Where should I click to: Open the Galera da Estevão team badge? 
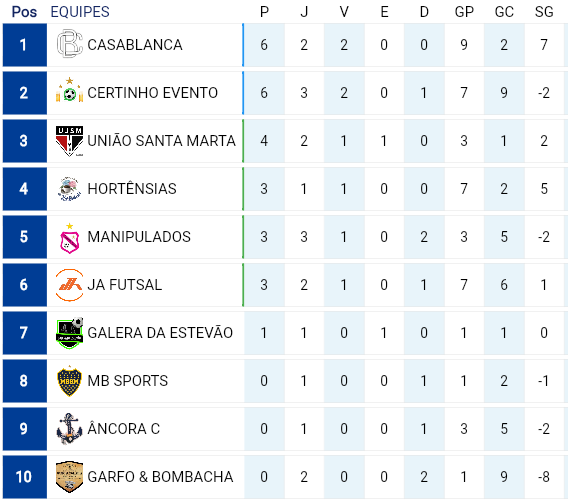tap(70, 333)
